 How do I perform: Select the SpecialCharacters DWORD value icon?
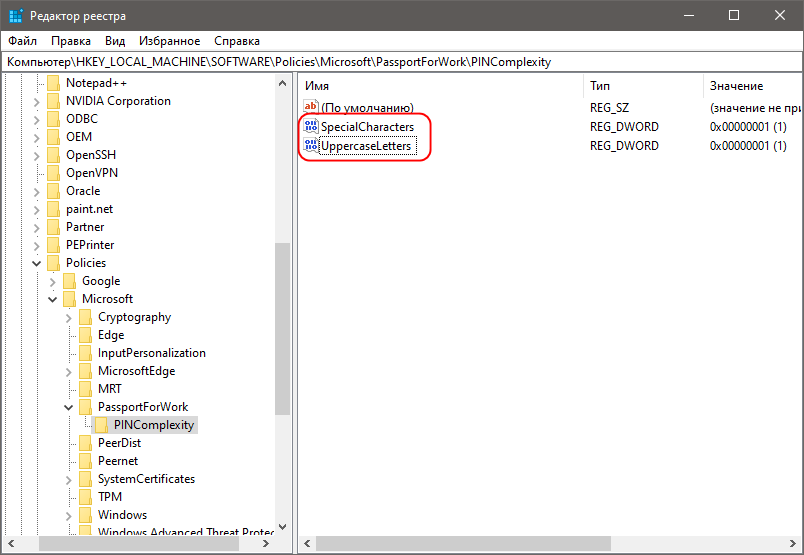311,126
